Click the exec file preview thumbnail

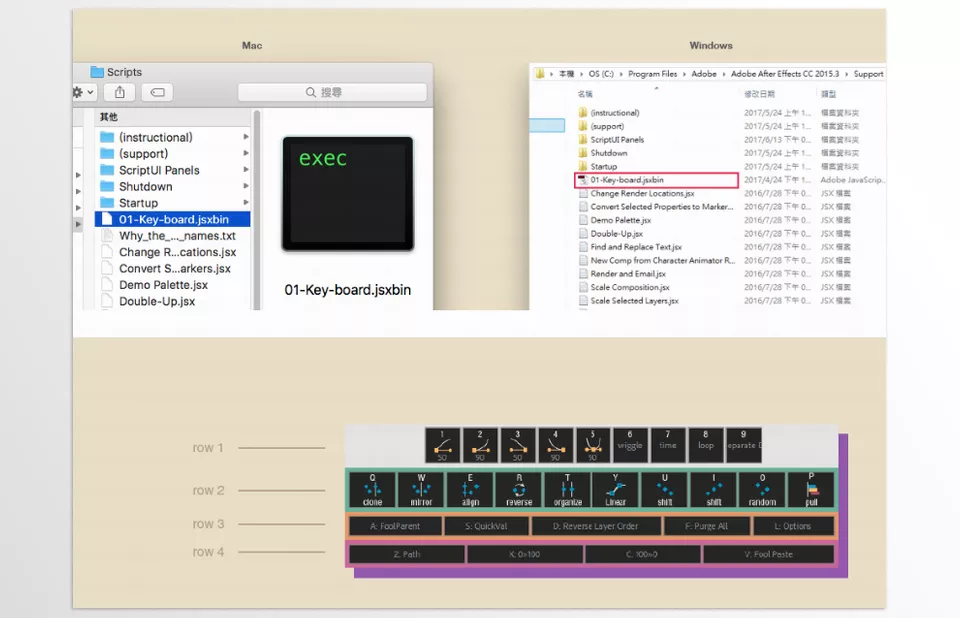(x=348, y=194)
